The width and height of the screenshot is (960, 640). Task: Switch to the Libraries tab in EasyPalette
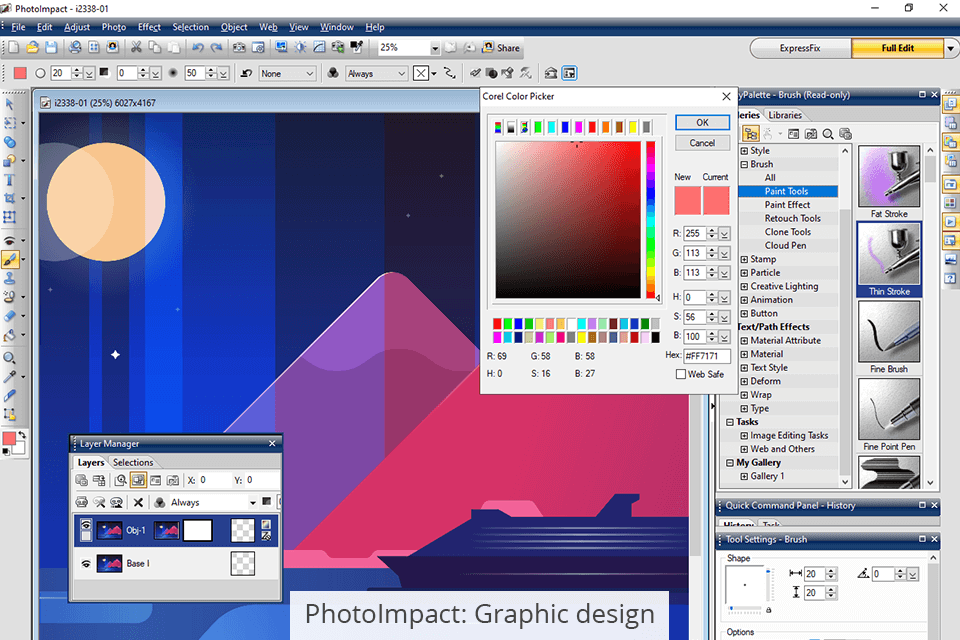[x=784, y=115]
